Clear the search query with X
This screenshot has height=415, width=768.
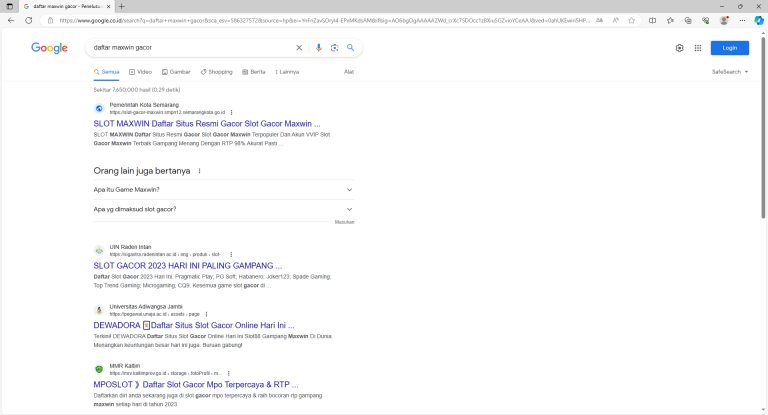pyautogui.click(x=299, y=48)
